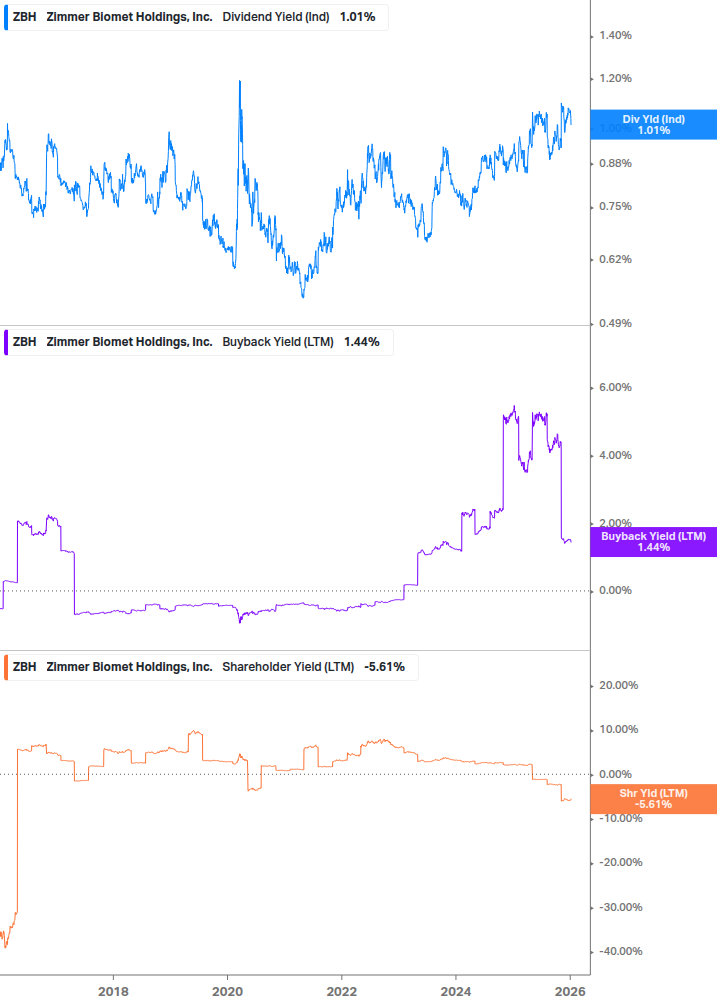Click the blue color bar on the Dividend Yield legend
This screenshot has height=1005, width=717.
pyautogui.click(x=6, y=17)
